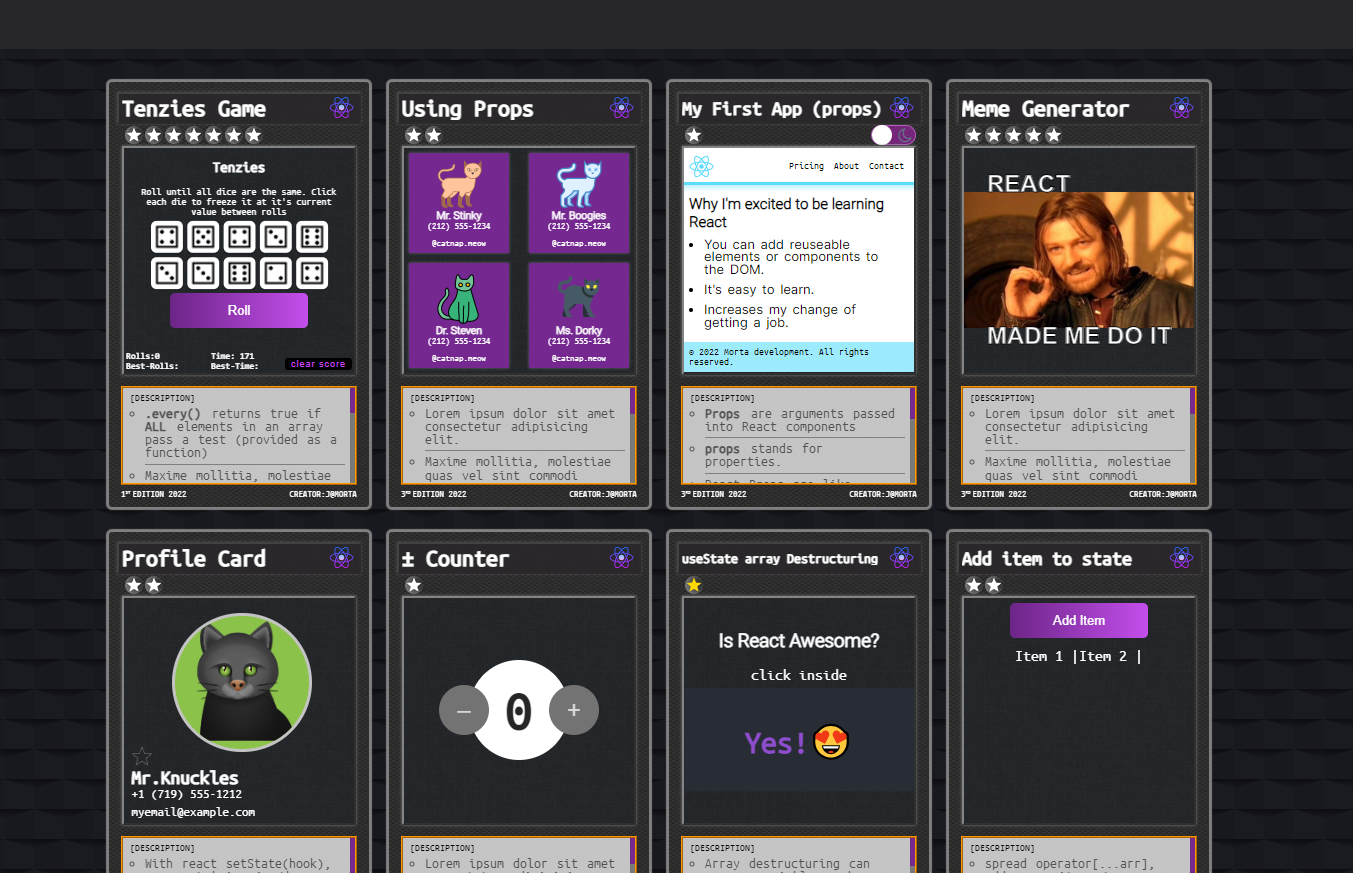Screen dimensions: 1353x873
Task: Click the Rolls:0 counter in Tenzies
Action: pyautogui.click(x=143, y=356)
